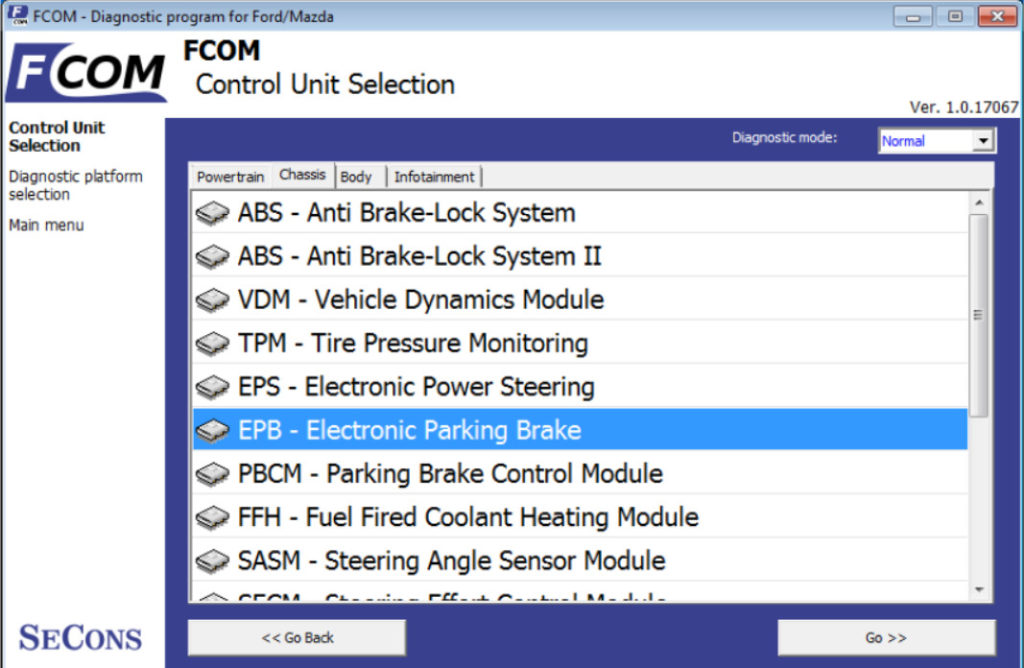Select the PBCM - Parking Brake Control Module icon
The height and width of the screenshot is (668, 1024).
tap(212, 473)
